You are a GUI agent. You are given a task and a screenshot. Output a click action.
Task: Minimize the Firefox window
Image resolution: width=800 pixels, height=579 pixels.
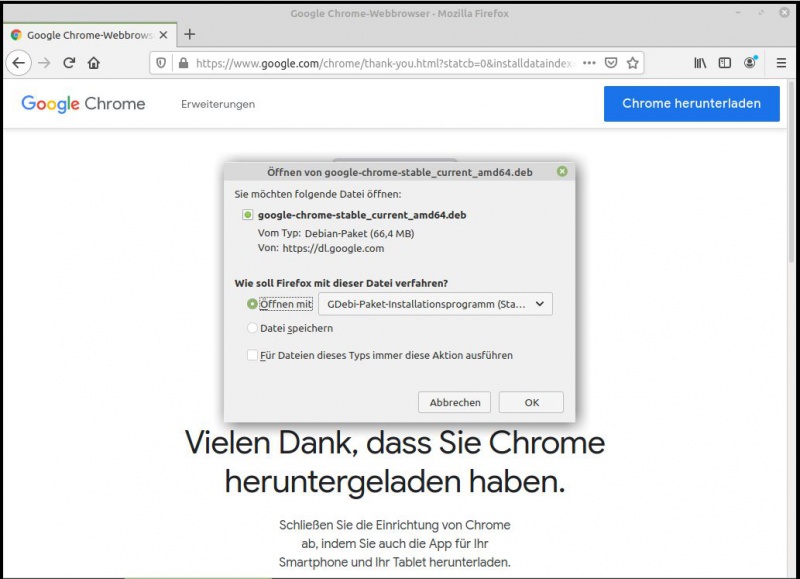tap(738, 12)
